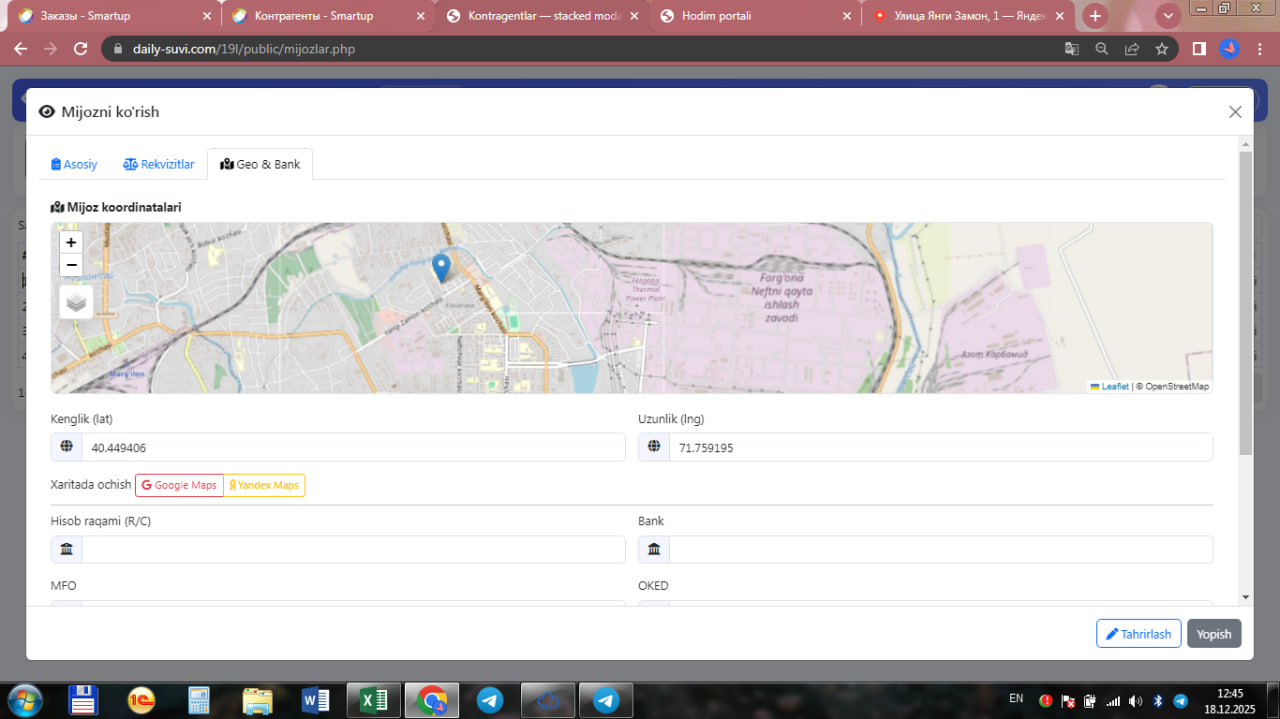The height and width of the screenshot is (719, 1280).
Task: Open Chrome tab search dropdown
Action: click(x=1168, y=16)
